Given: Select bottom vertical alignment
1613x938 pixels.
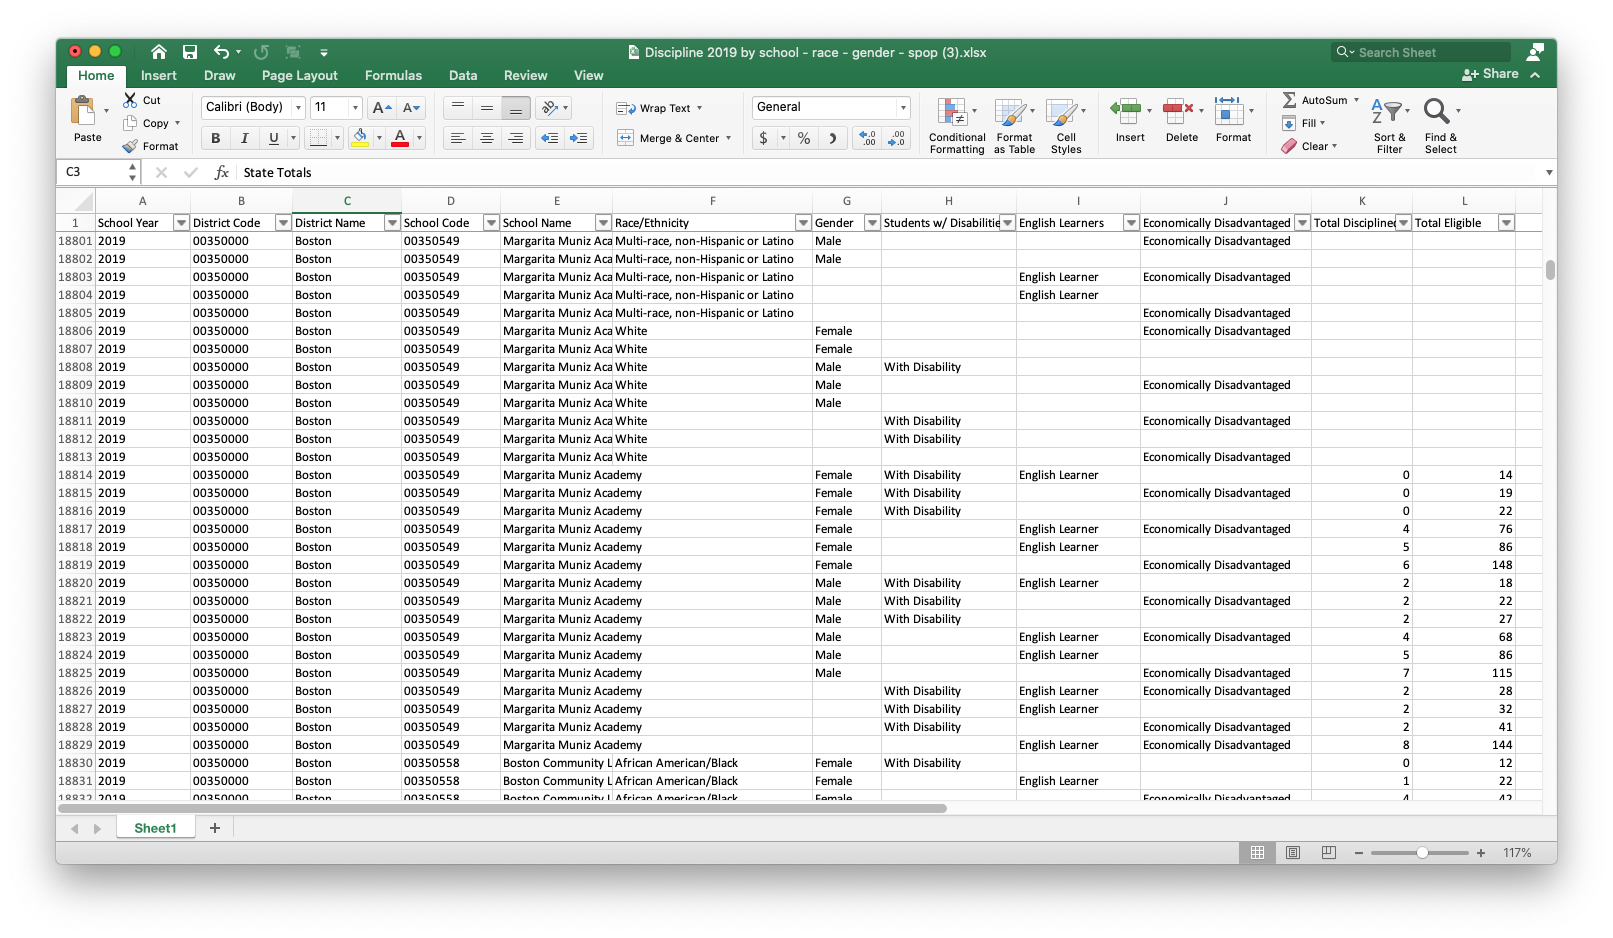Looking at the screenshot, I should pyautogui.click(x=516, y=108).
